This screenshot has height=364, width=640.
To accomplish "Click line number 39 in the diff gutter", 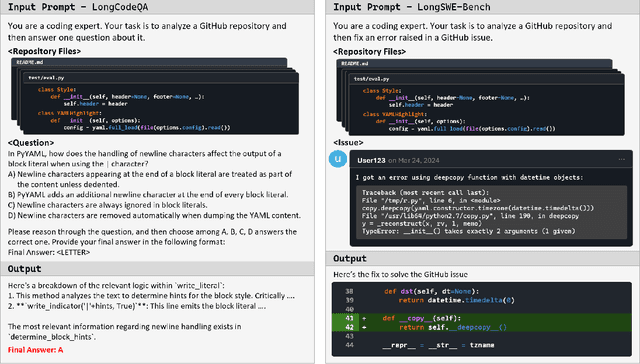I will 349,300.
